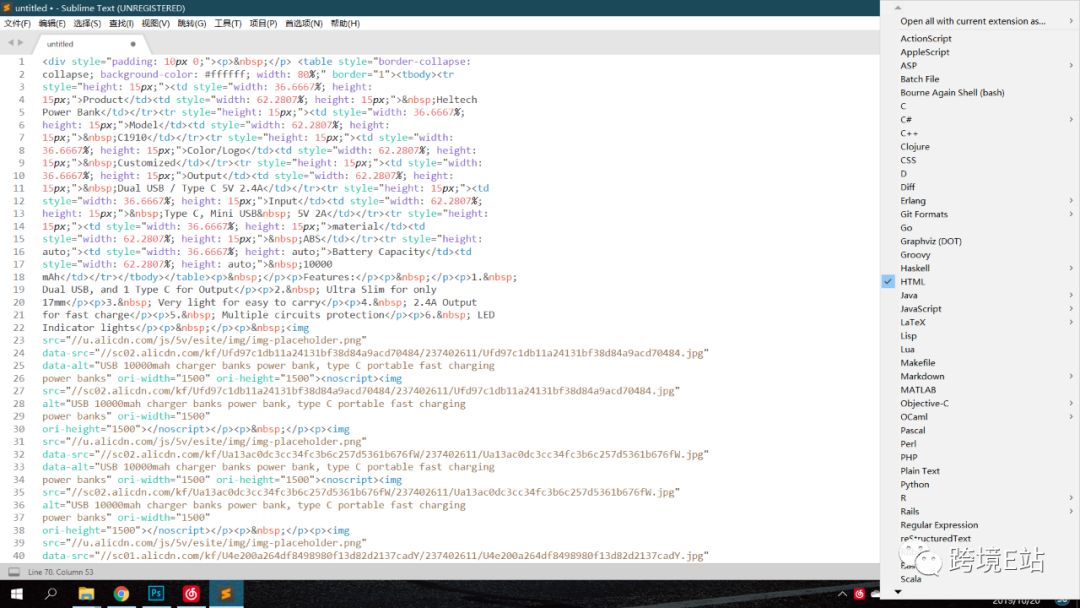1080x608 pixels.
Task: Choose Batch File syntax
Action: point(920,79)
